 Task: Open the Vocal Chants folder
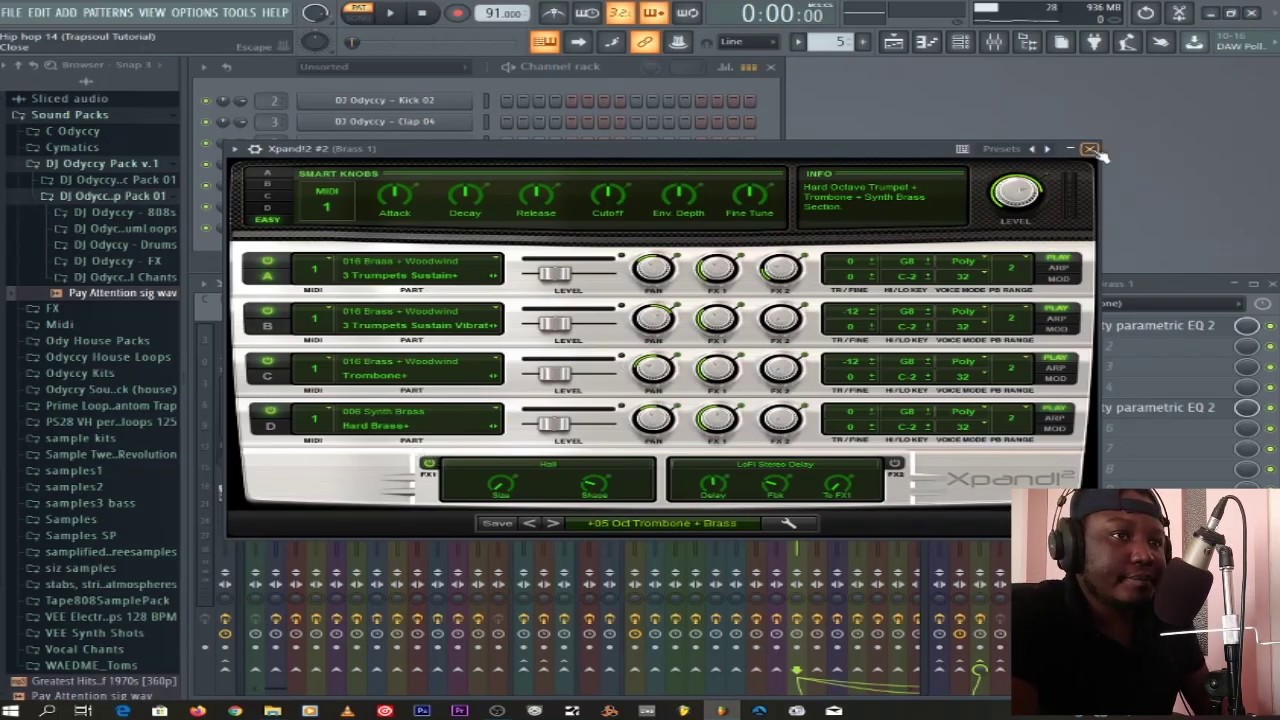coord(84,649)
